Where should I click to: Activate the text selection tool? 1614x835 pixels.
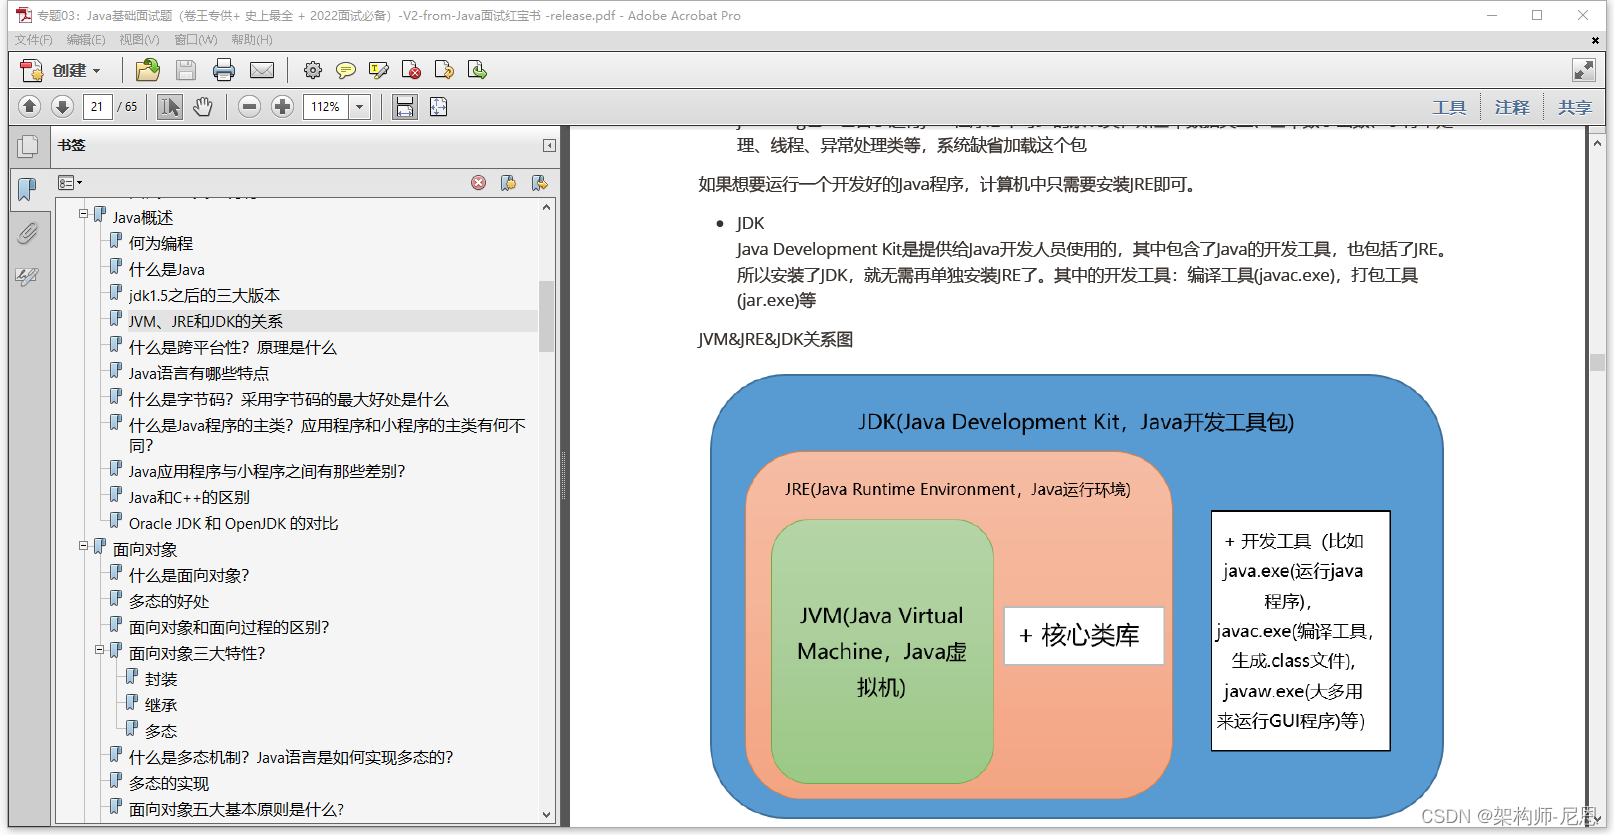click(170, 106)
